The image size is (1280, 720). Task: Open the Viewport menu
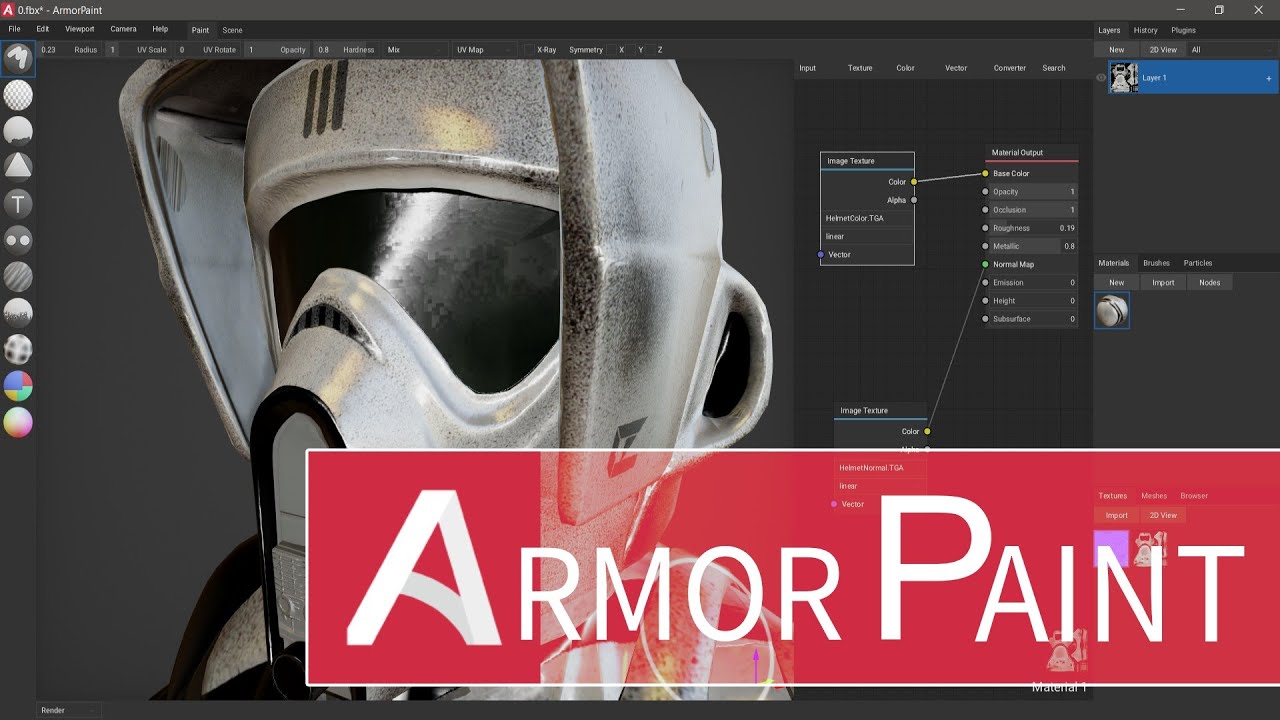pos(80,29)
